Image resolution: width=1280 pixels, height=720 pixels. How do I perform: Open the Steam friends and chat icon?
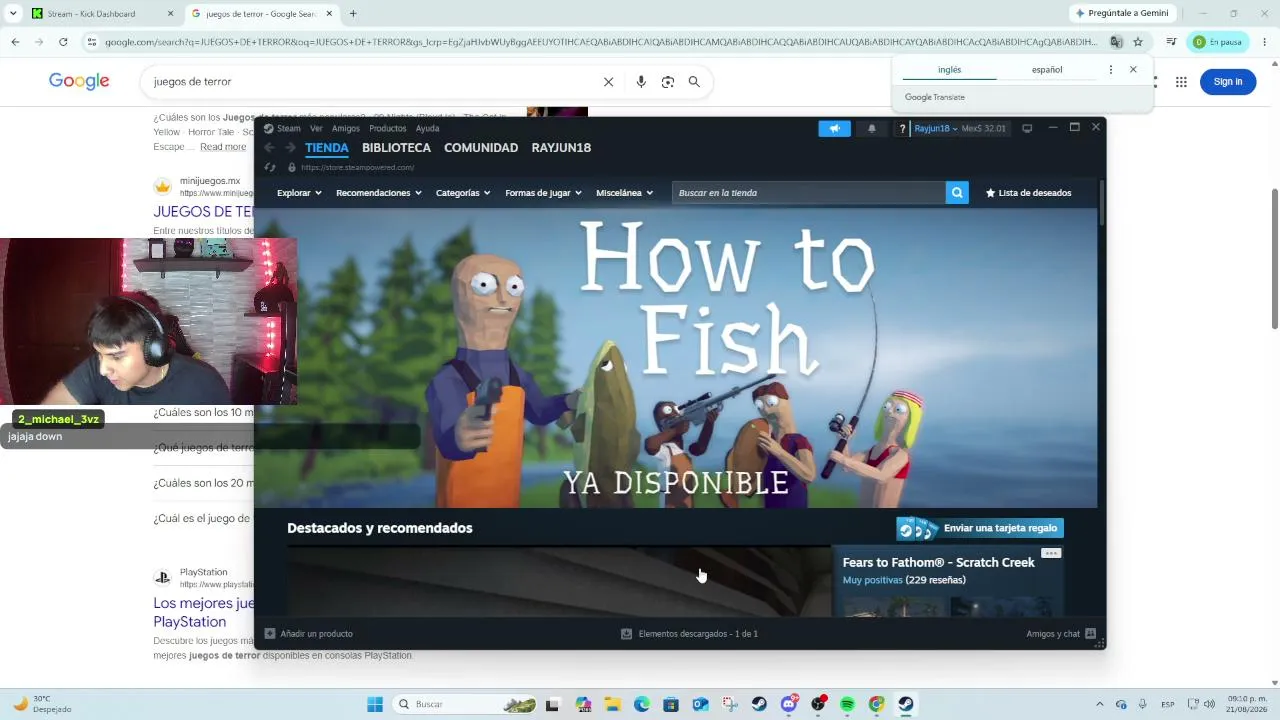[1090, 634]
